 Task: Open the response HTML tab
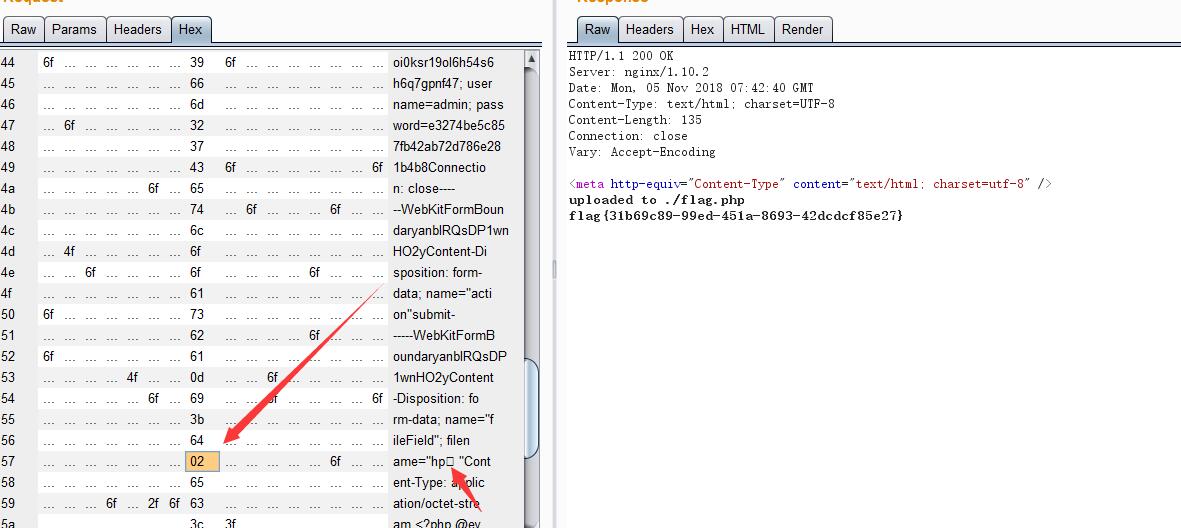click(x=747, y=29)
